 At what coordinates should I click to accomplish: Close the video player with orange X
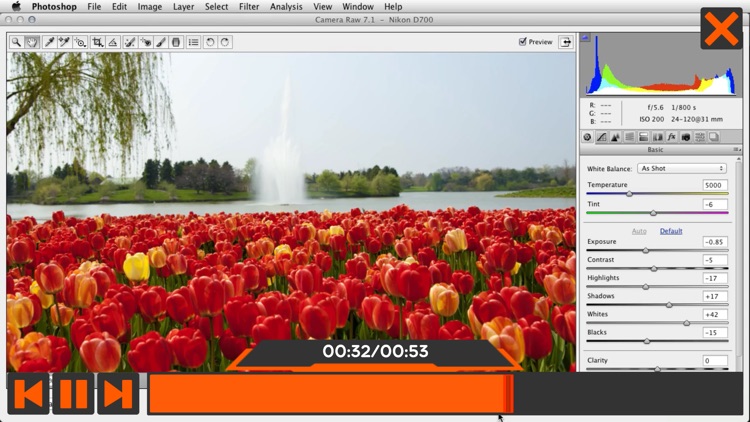point(721,28)
